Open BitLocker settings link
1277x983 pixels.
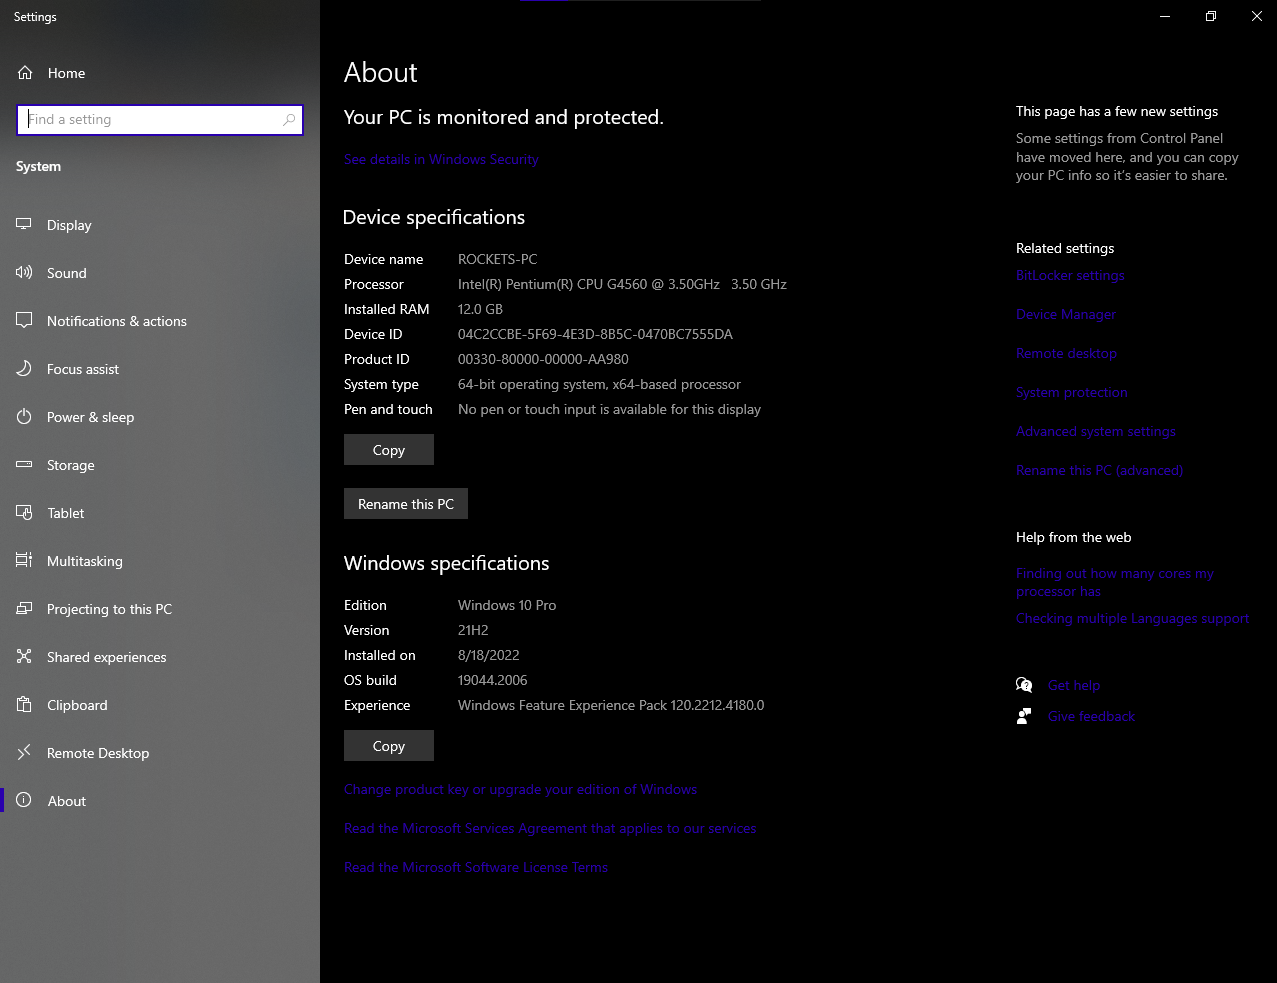(1070, 275)
